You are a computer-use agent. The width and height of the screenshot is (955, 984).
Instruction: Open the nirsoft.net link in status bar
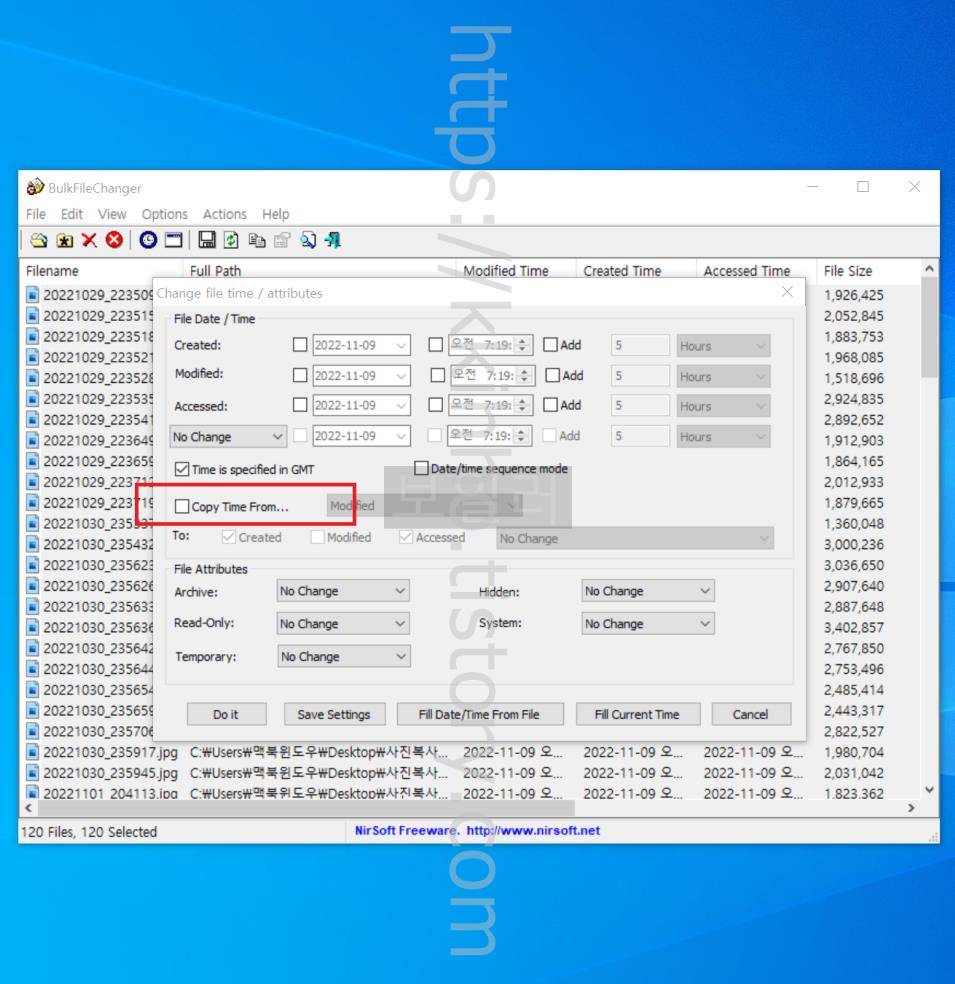[x=533, y=830]
